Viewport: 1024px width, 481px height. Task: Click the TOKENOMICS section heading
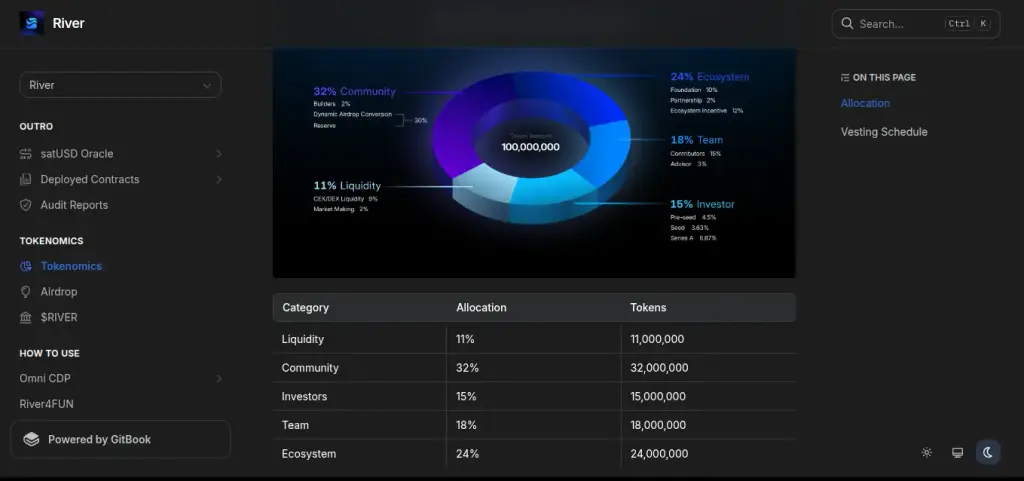click(52, 241)
